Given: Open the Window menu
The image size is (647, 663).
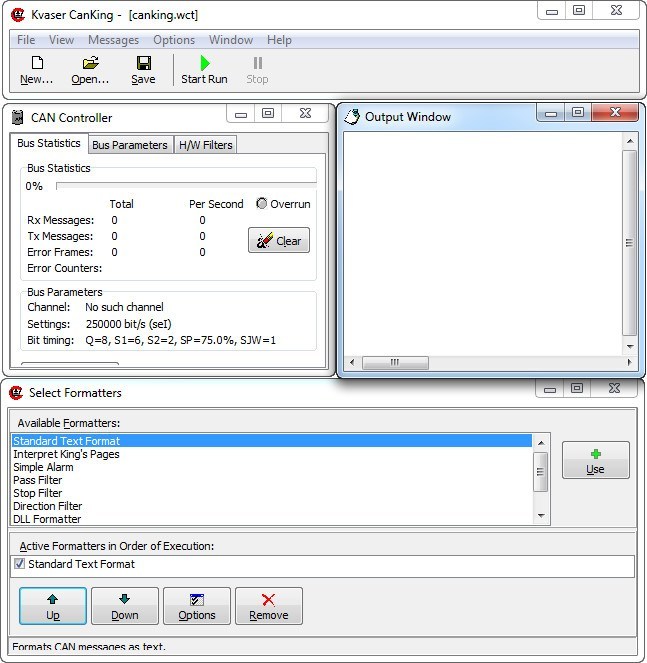Looking at the screenshot, I should point(231,40).
